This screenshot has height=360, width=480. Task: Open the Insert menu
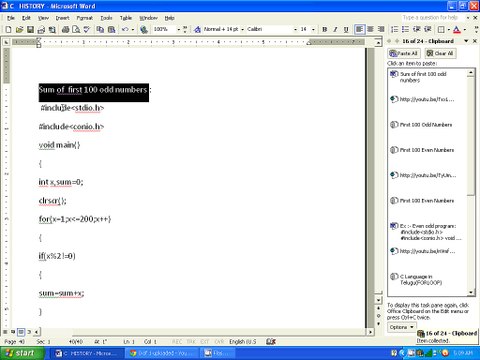(62, 18)
